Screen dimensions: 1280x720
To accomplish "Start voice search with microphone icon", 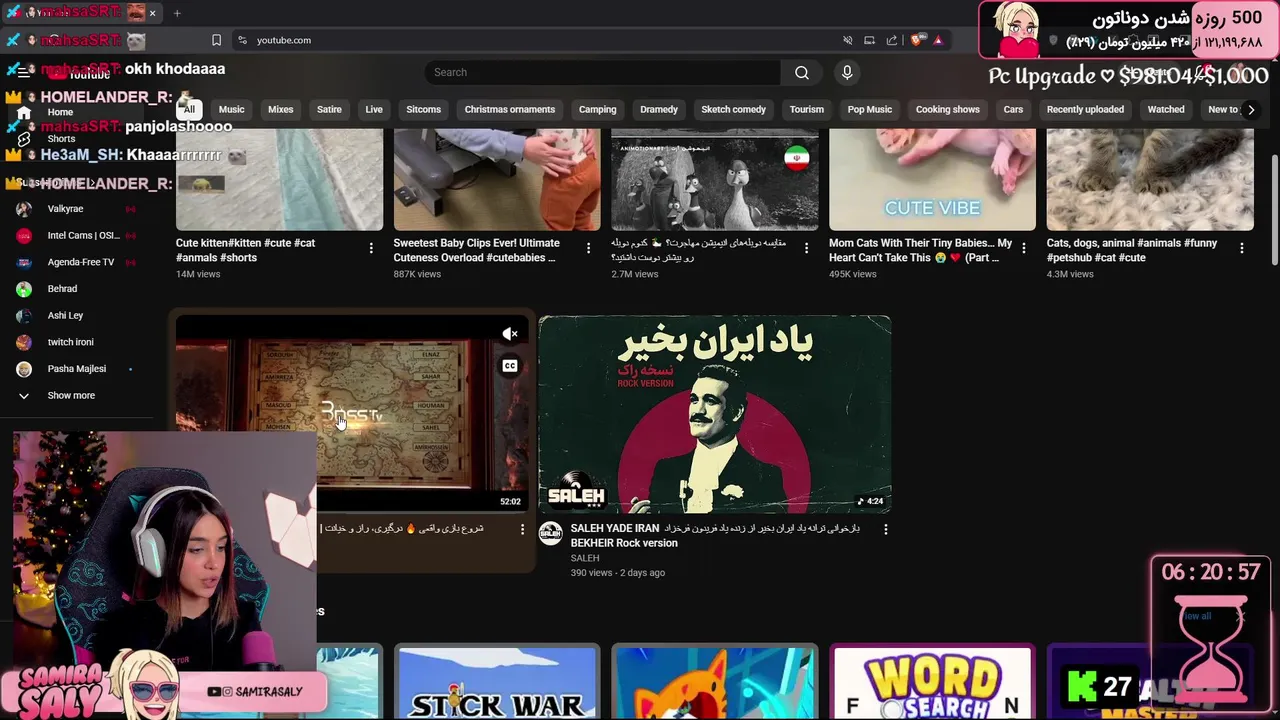I will 847,72.
